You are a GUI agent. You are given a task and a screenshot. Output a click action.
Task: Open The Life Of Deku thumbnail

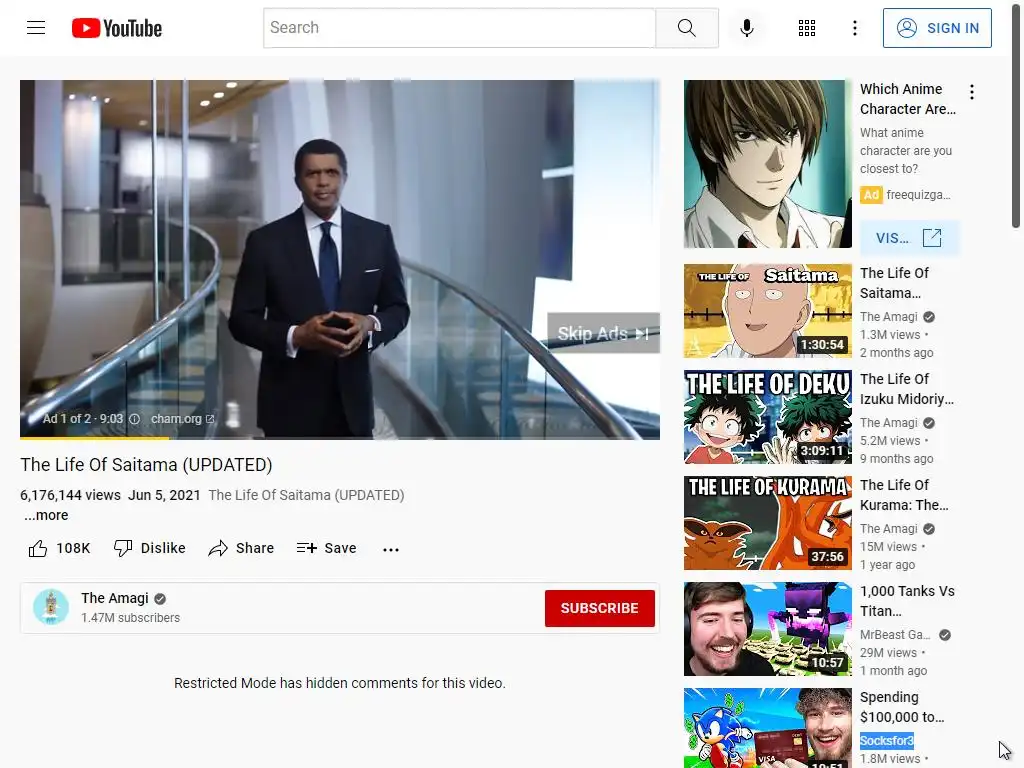[767, 417]
